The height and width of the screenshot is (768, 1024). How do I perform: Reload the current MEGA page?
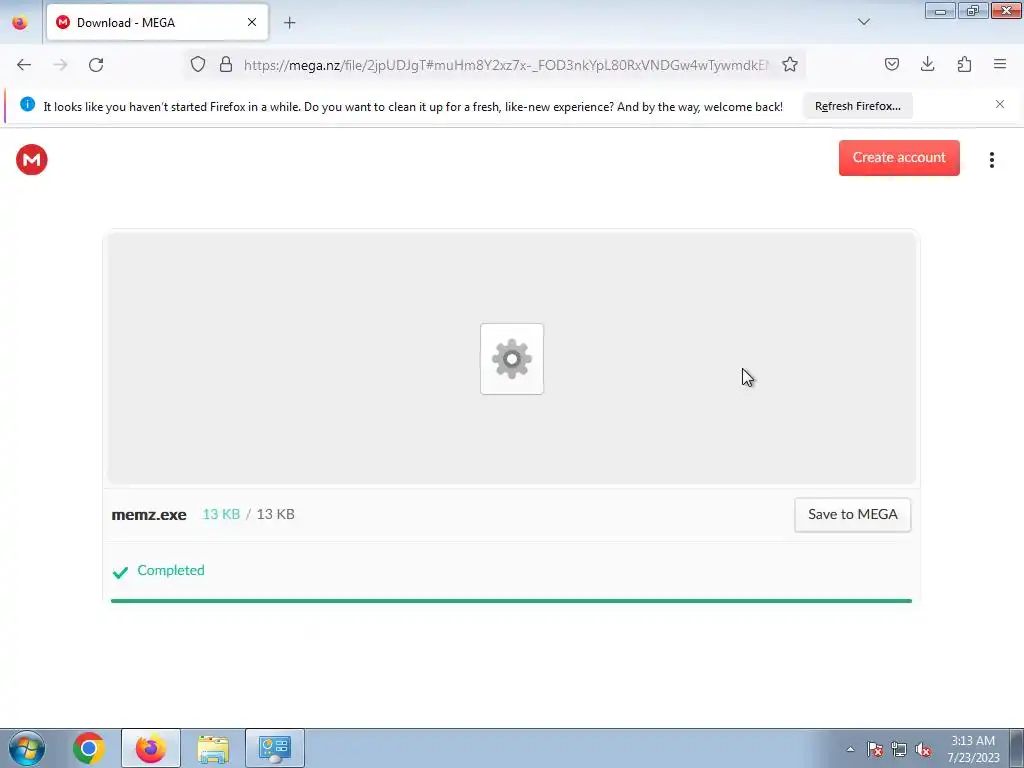(96, 65)
